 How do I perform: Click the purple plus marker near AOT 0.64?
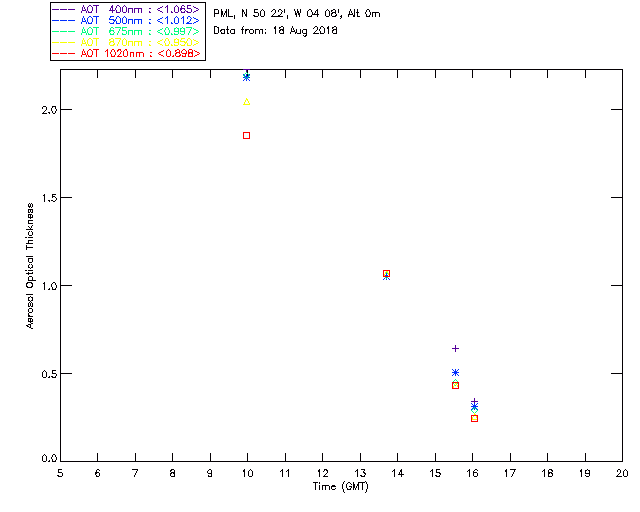click(x=456, y=348)
